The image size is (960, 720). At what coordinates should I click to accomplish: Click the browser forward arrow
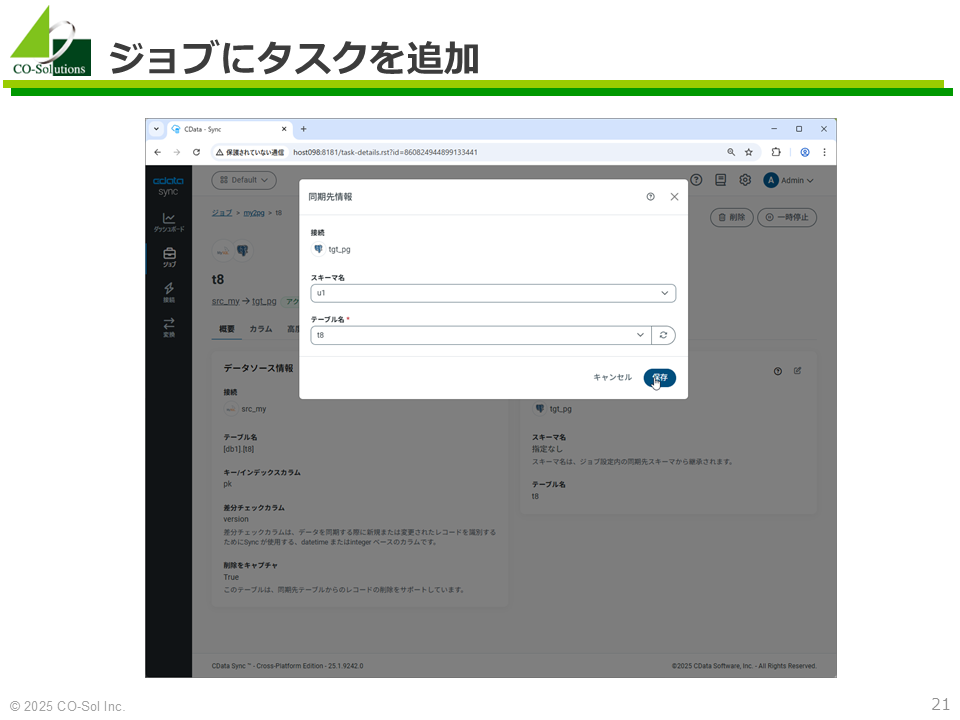(177, 152)
